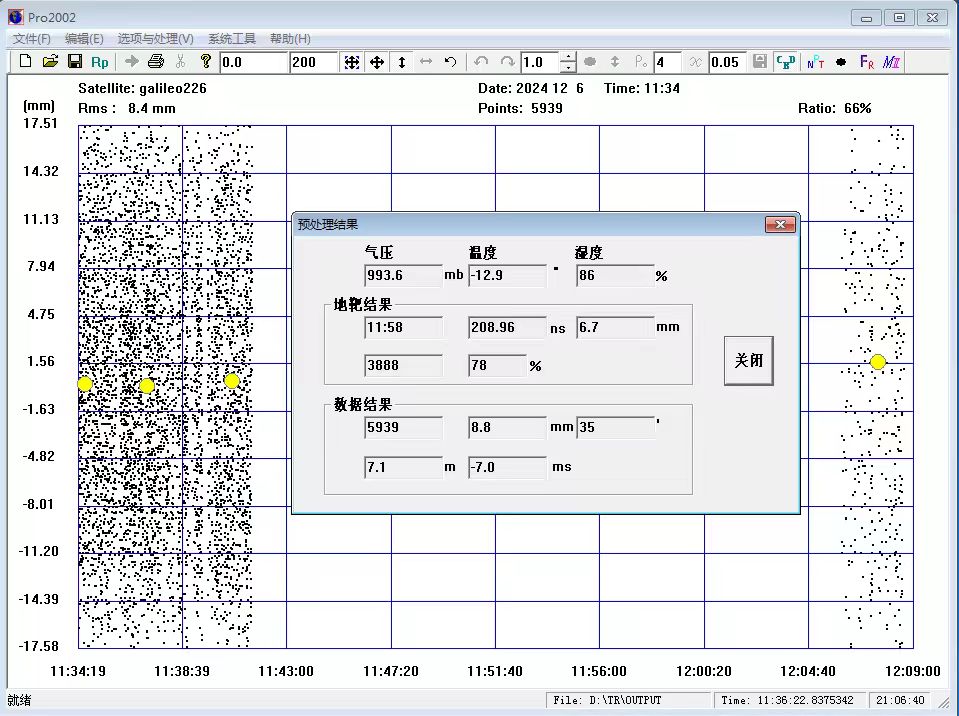Screen dimensions: 959x716
Task: Click the green Rp toolbar icon
Action: click(x=100, y=62)
